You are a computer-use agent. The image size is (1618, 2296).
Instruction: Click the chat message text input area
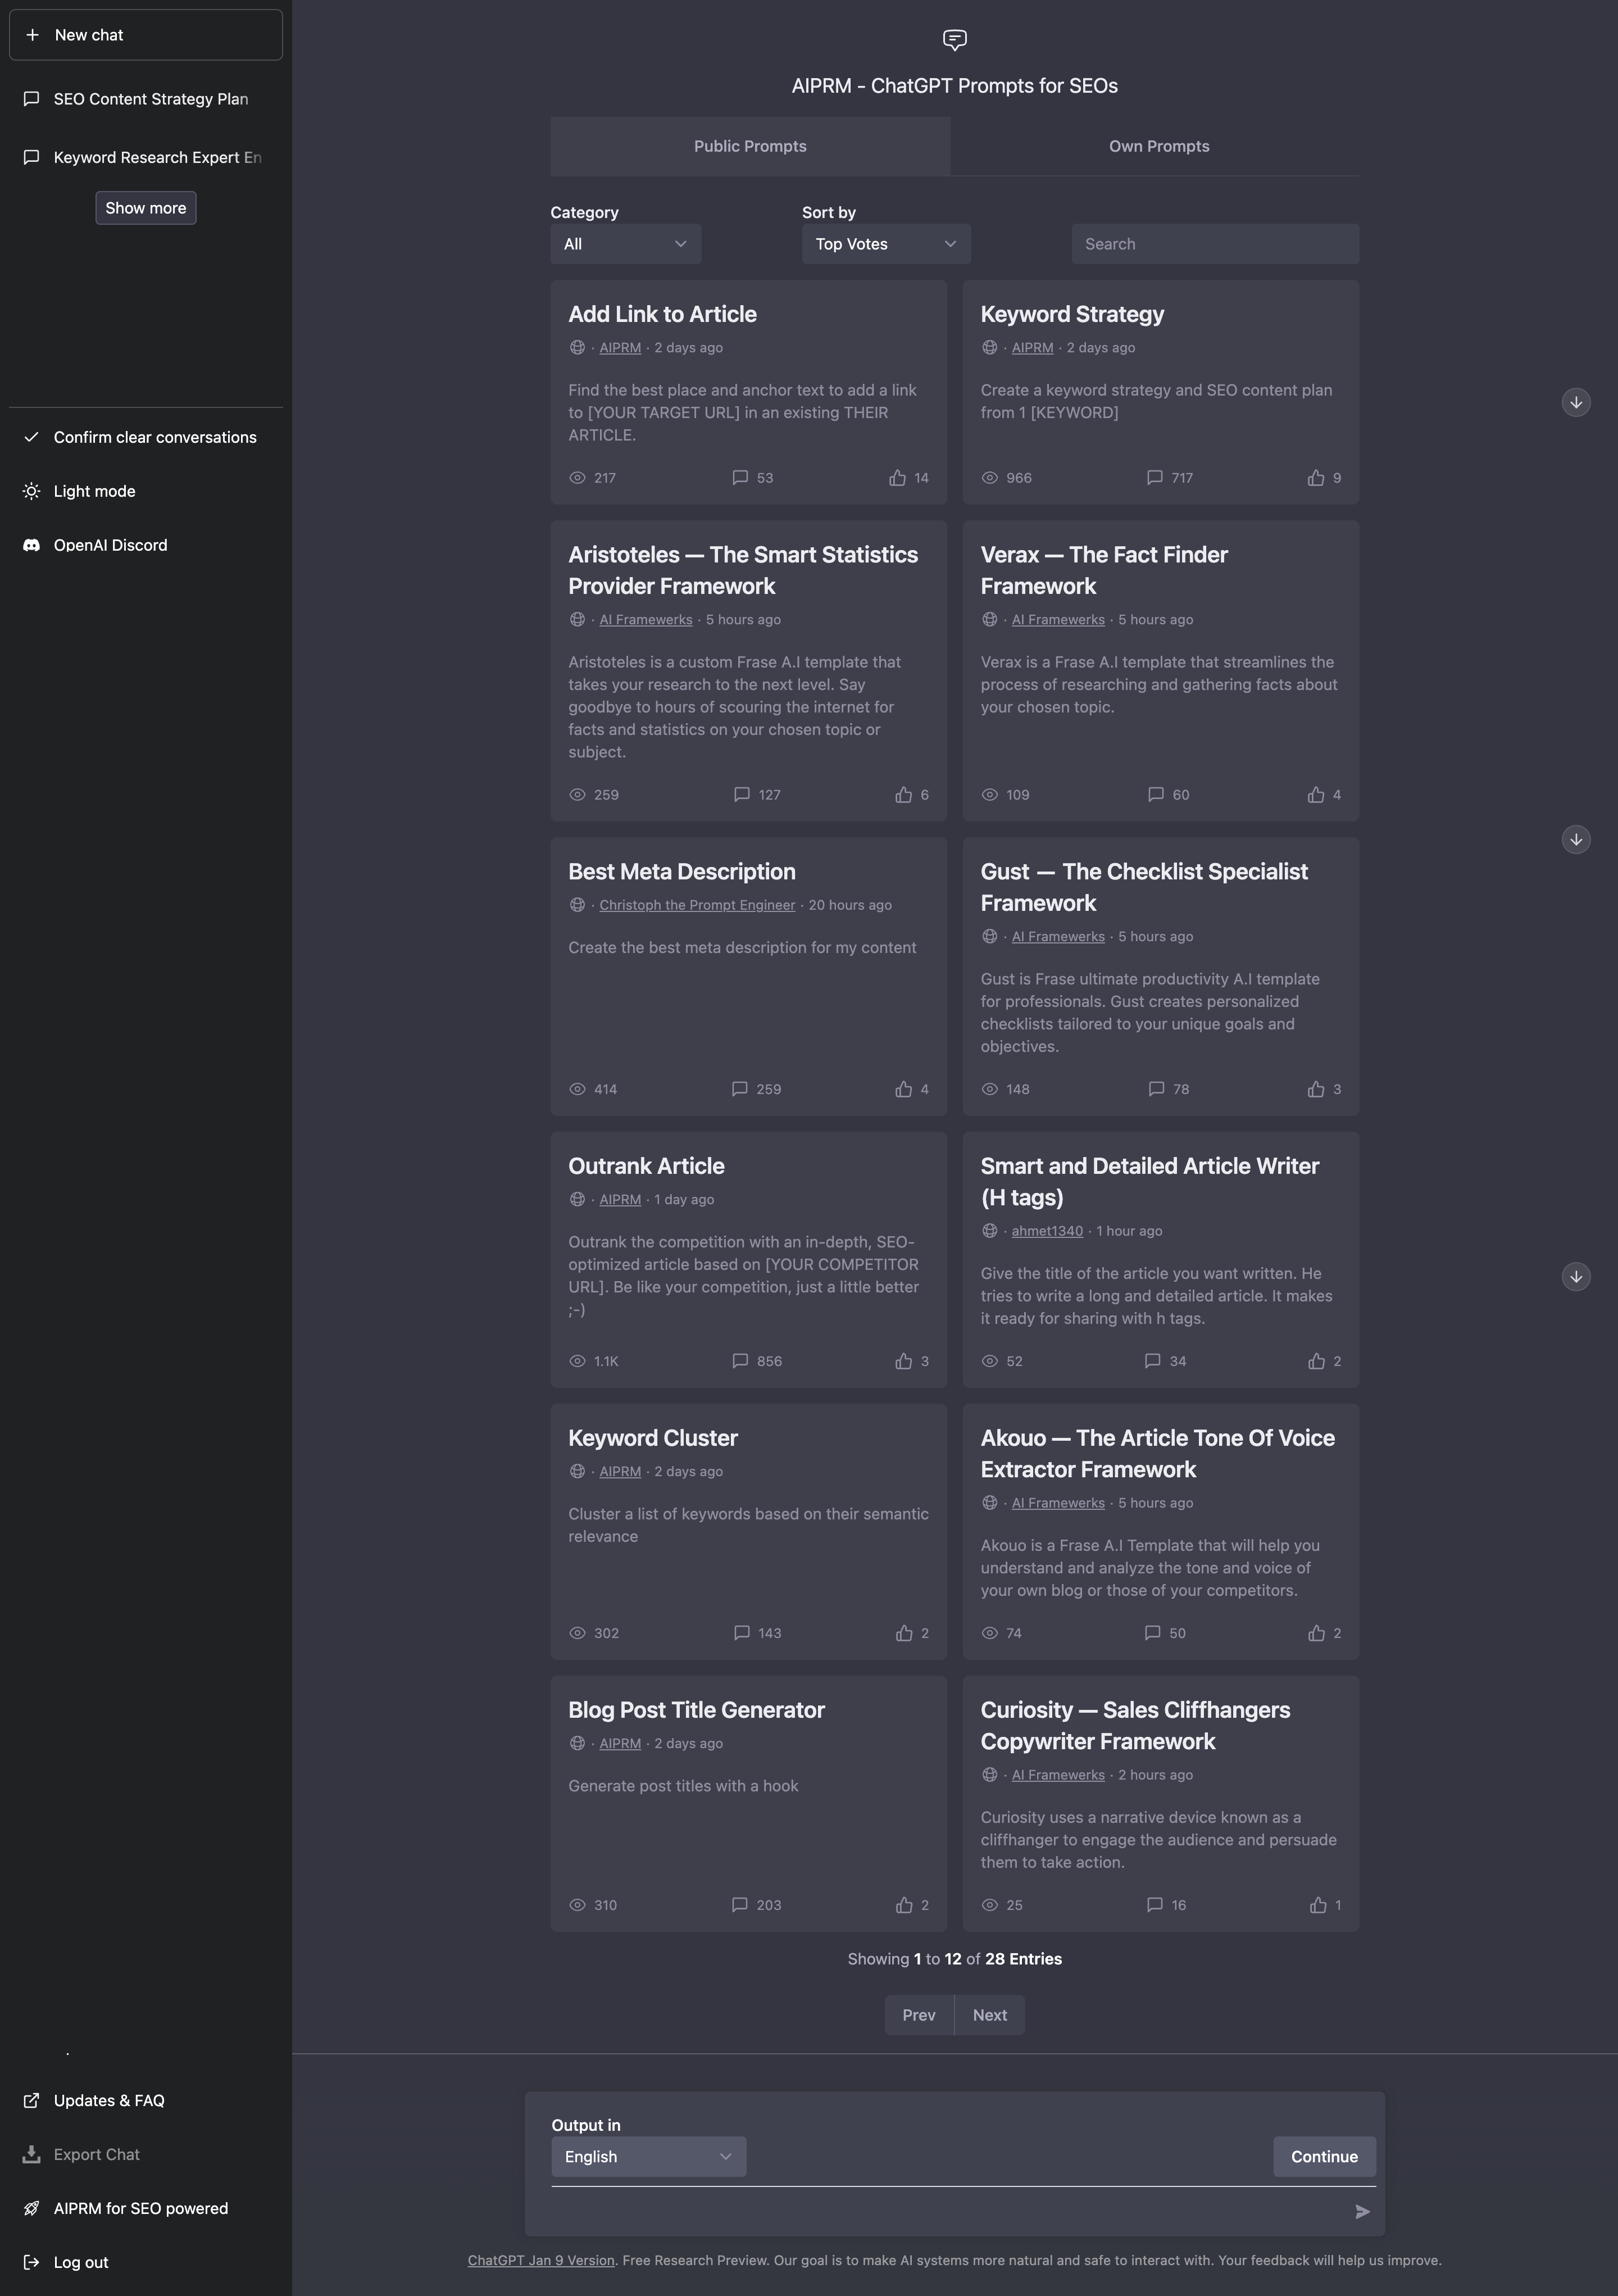tap(950, 2211)
